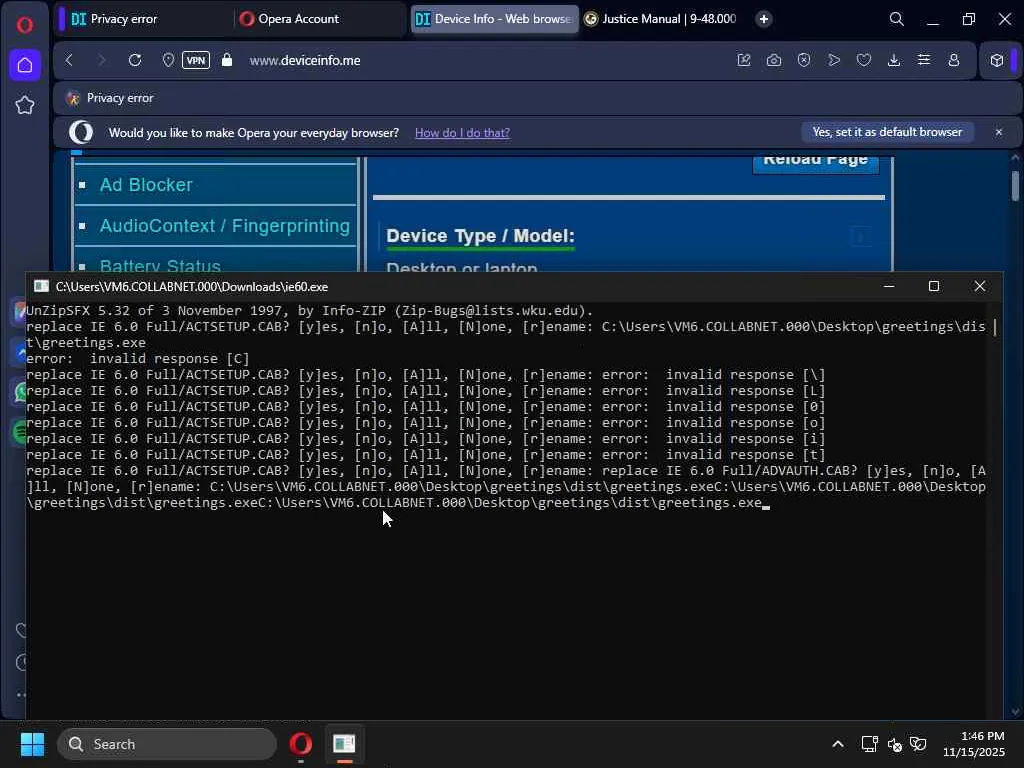Click the forward navigation arrow

[101, 60]
